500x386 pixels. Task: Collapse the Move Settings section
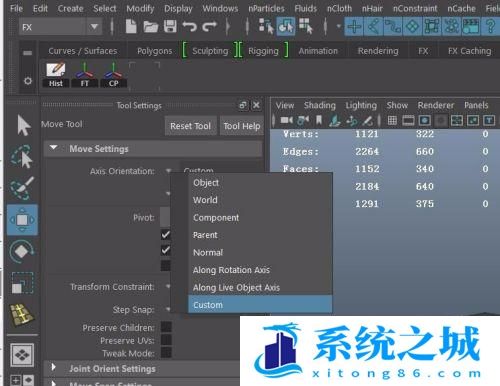(x=53, y=148)
